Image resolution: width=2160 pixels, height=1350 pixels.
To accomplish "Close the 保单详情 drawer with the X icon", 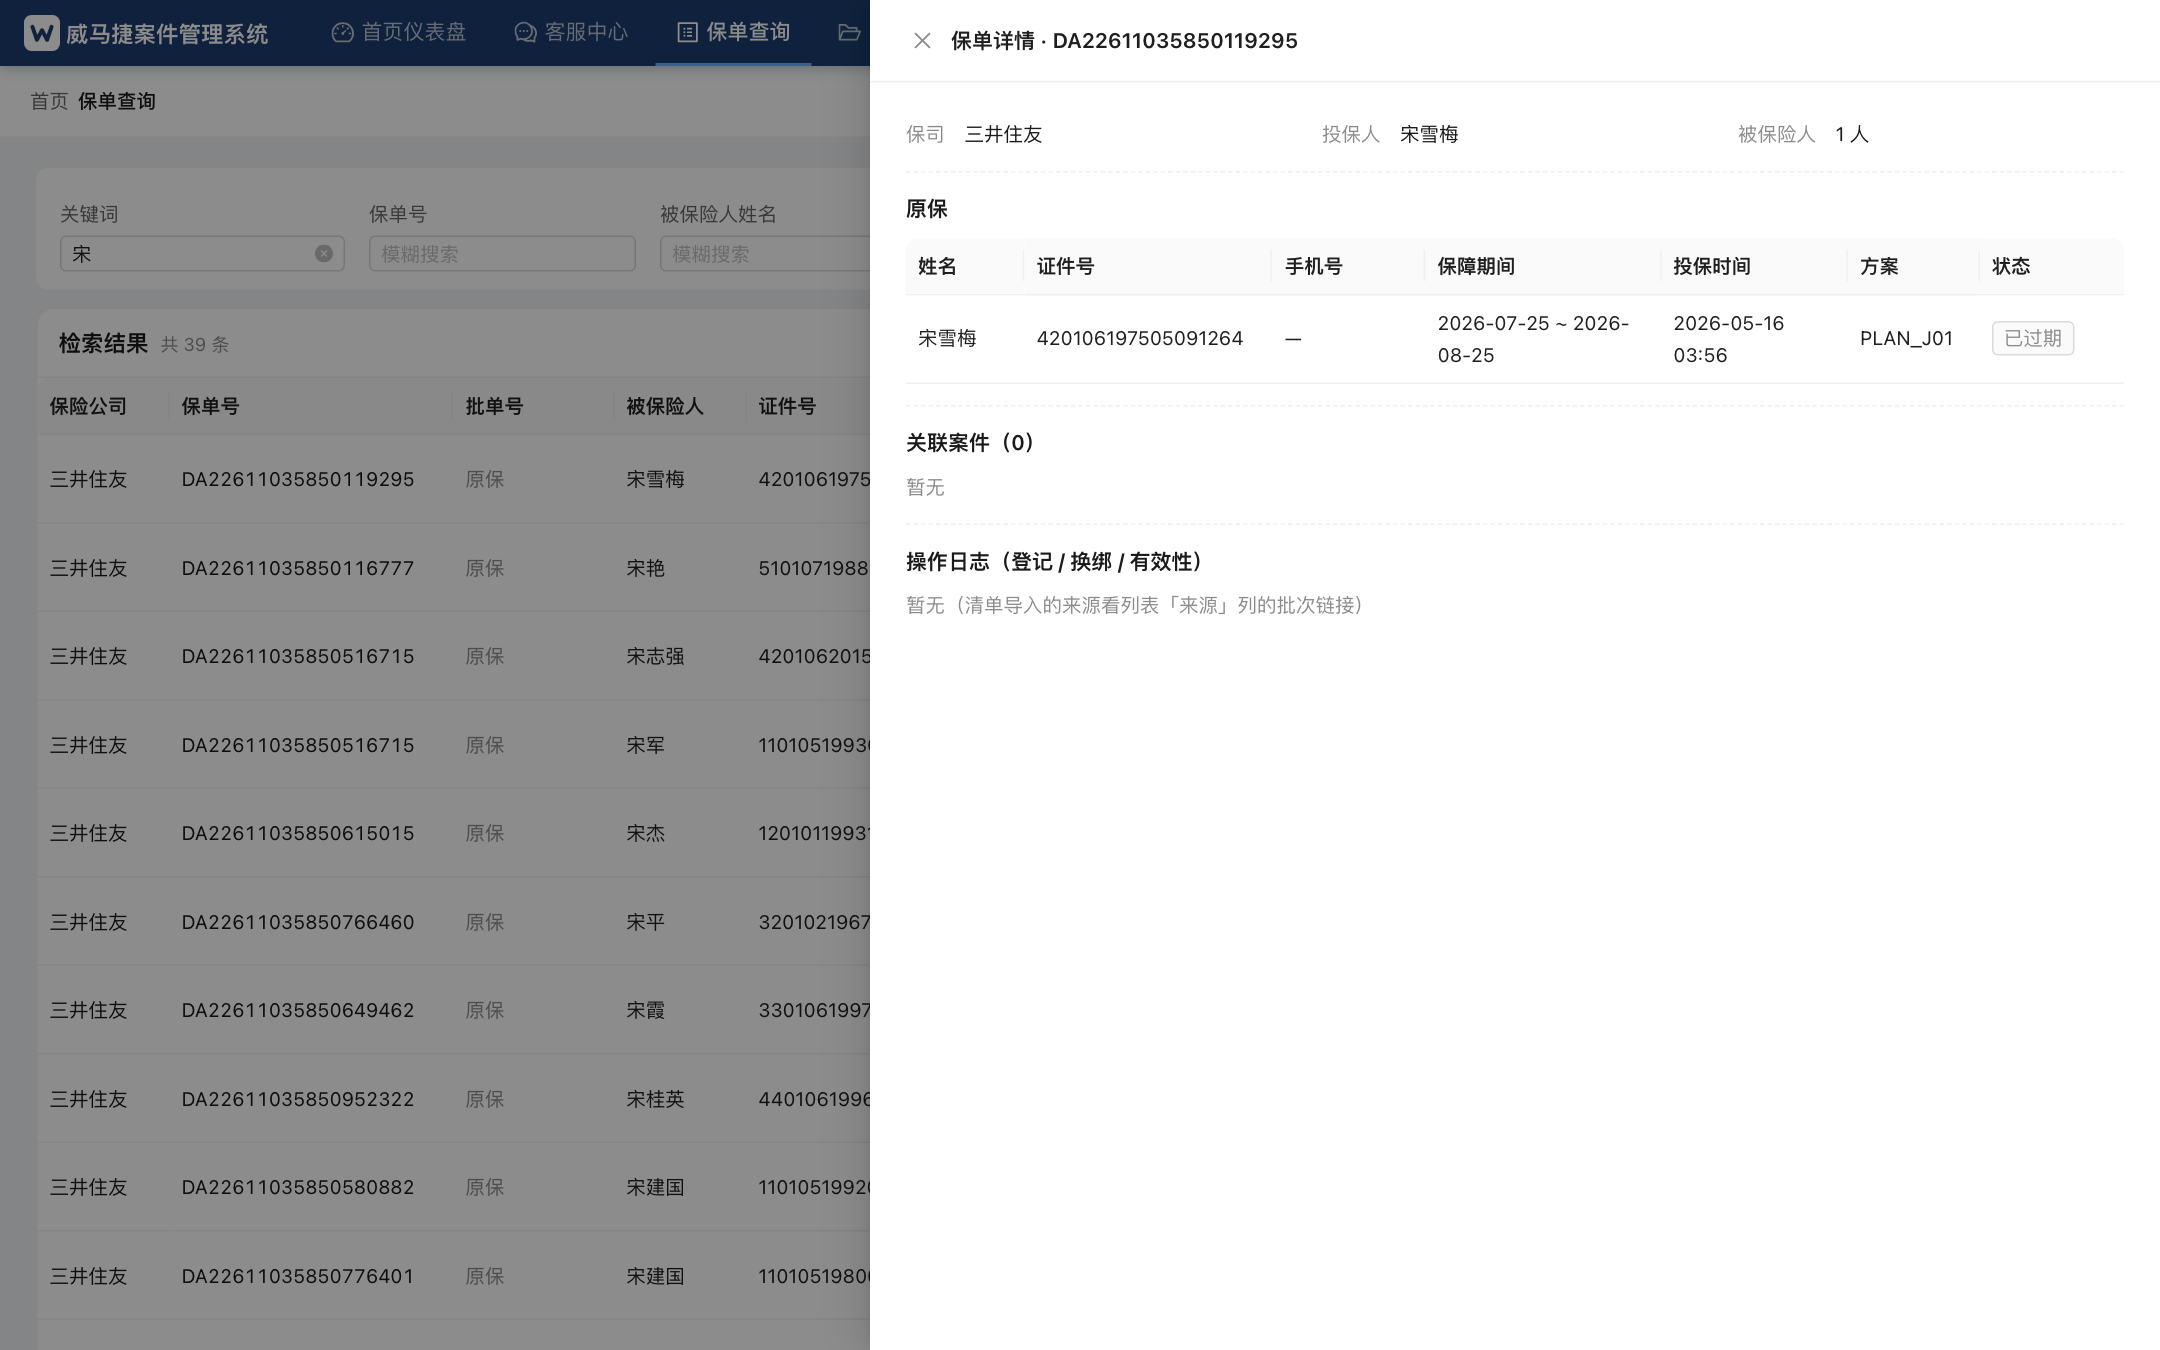I will 922,41.
